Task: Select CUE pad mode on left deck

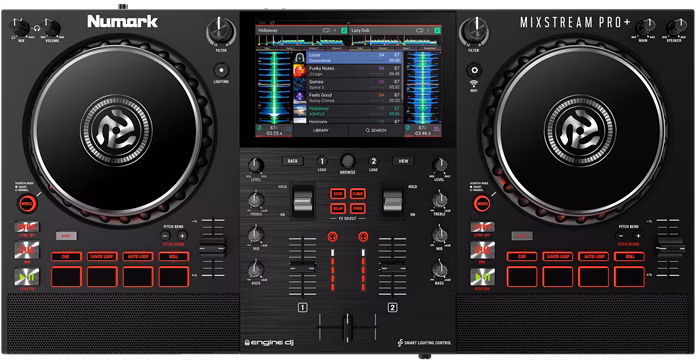Action: coord(66,256)
